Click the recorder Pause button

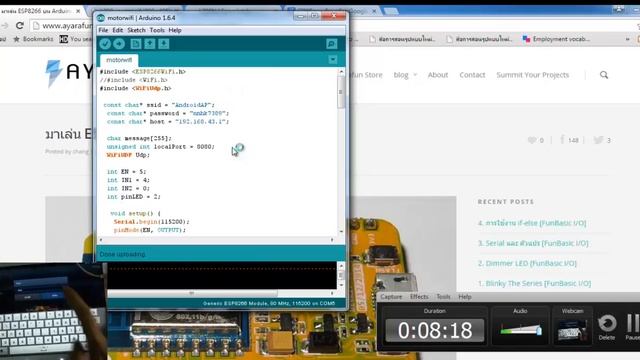point(633,327)
